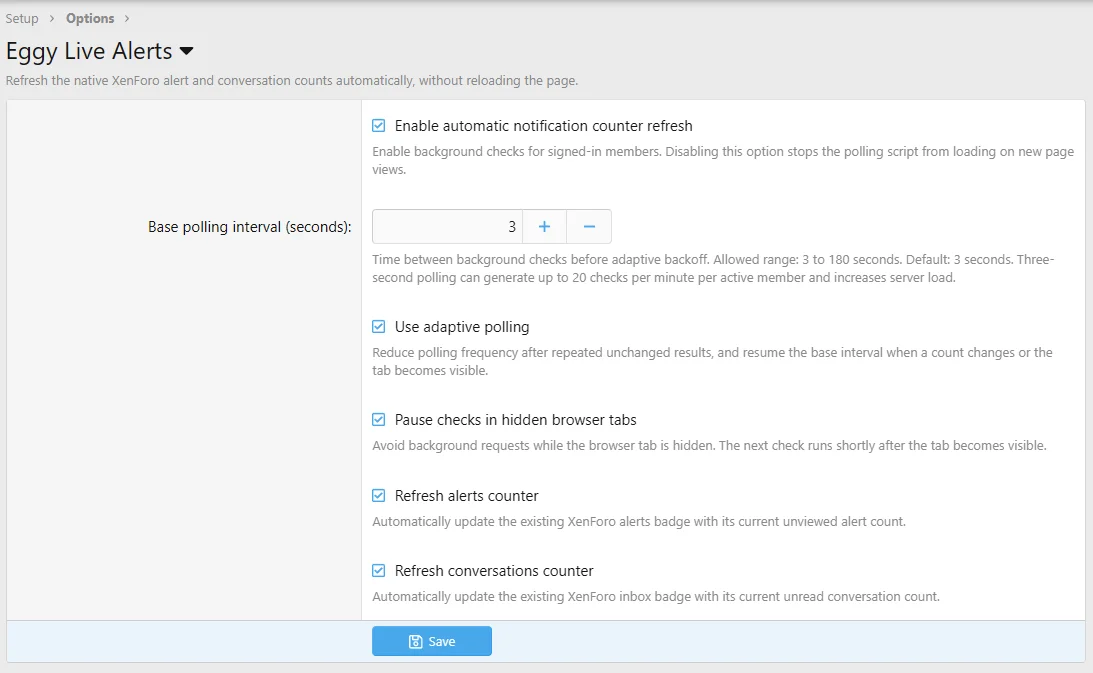The width and height of the screenshot is (1093, 673).
Task: Click the Save button
Action: pyautogui.click(x=432, y=641)
